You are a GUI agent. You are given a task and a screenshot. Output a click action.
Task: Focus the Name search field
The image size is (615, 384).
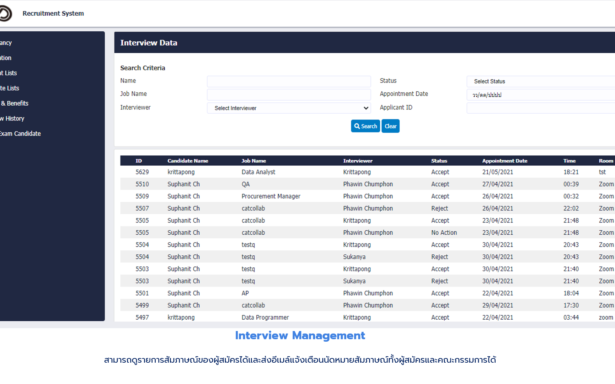(289, 81)
